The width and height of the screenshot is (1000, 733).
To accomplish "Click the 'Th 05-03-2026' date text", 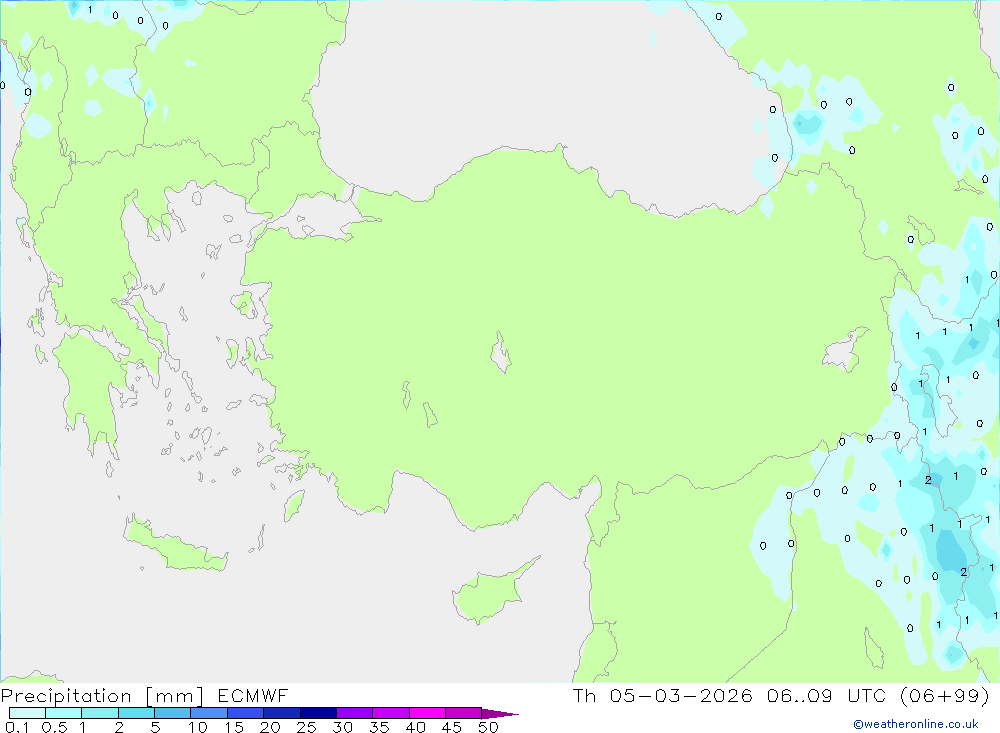I will (x=663, y=696).
